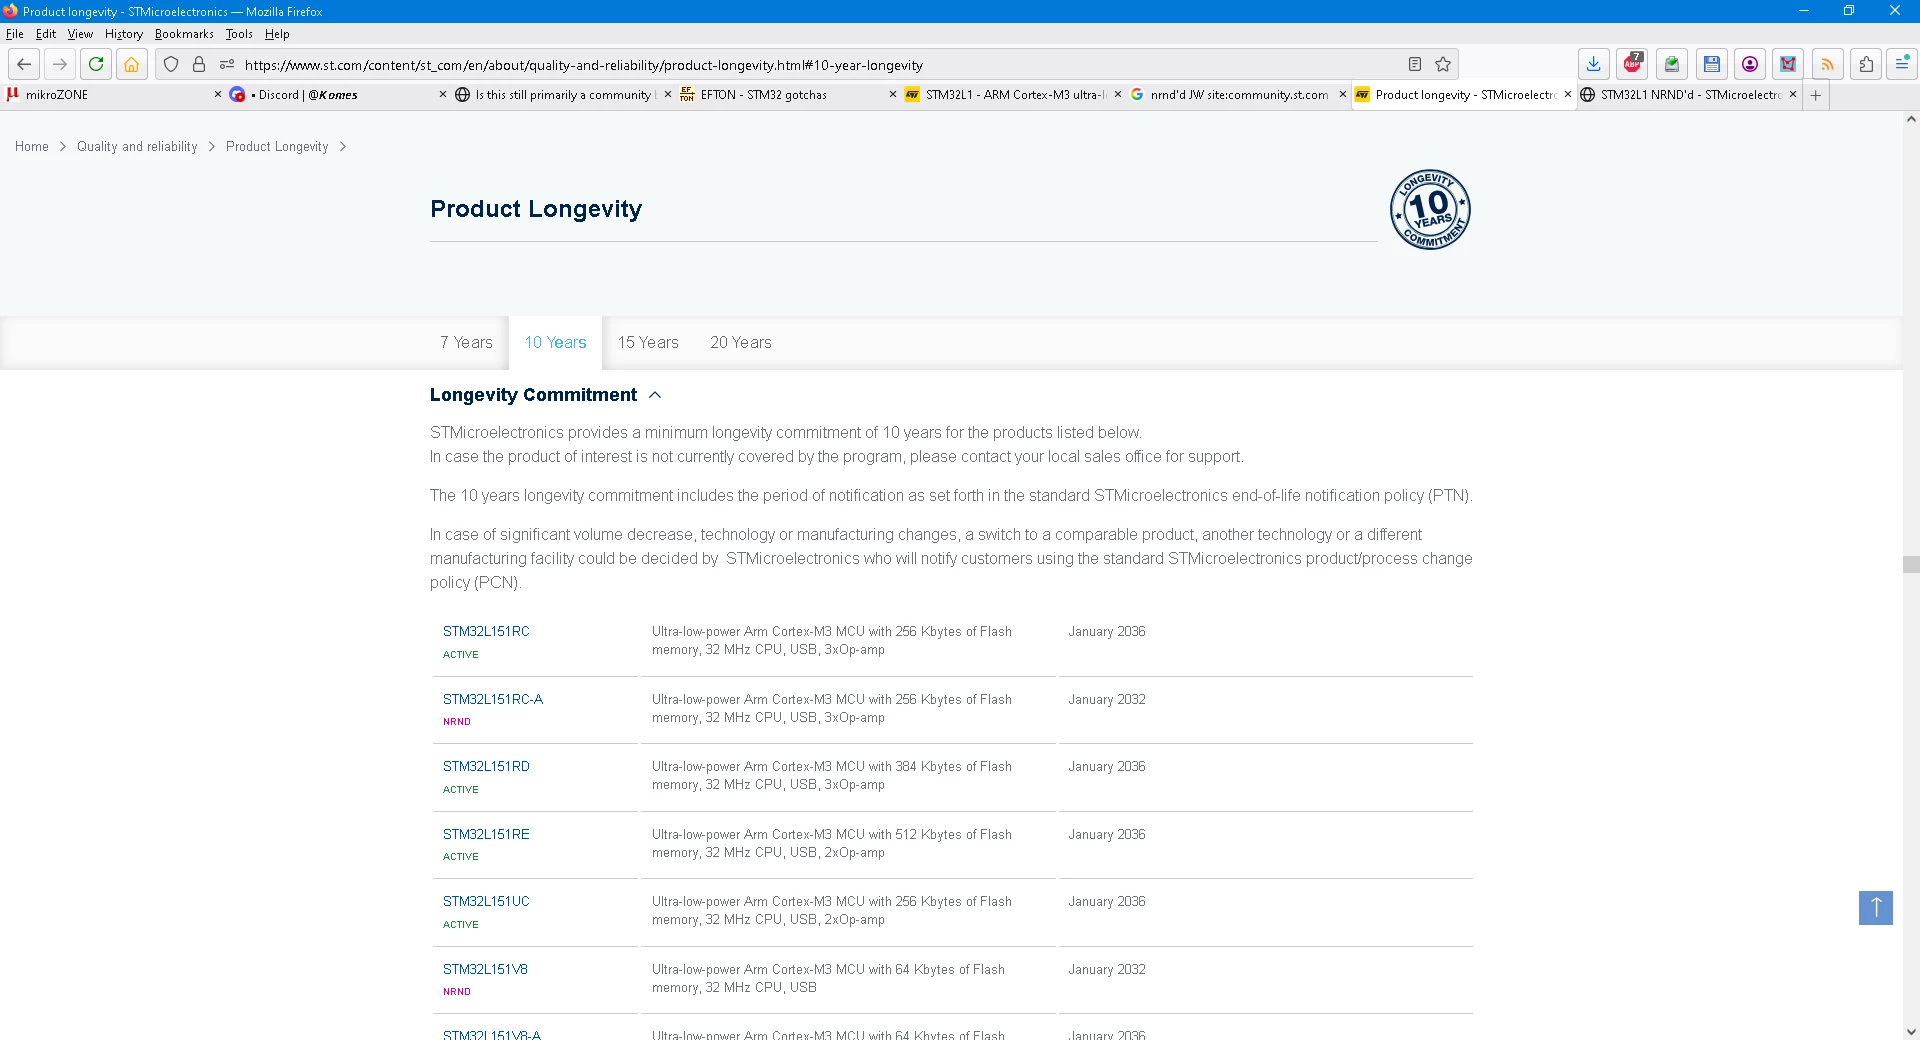Click the NRND status under STM32L151V8
The width and height of the screenshot is (1920, 1040).
click(457, 991)
